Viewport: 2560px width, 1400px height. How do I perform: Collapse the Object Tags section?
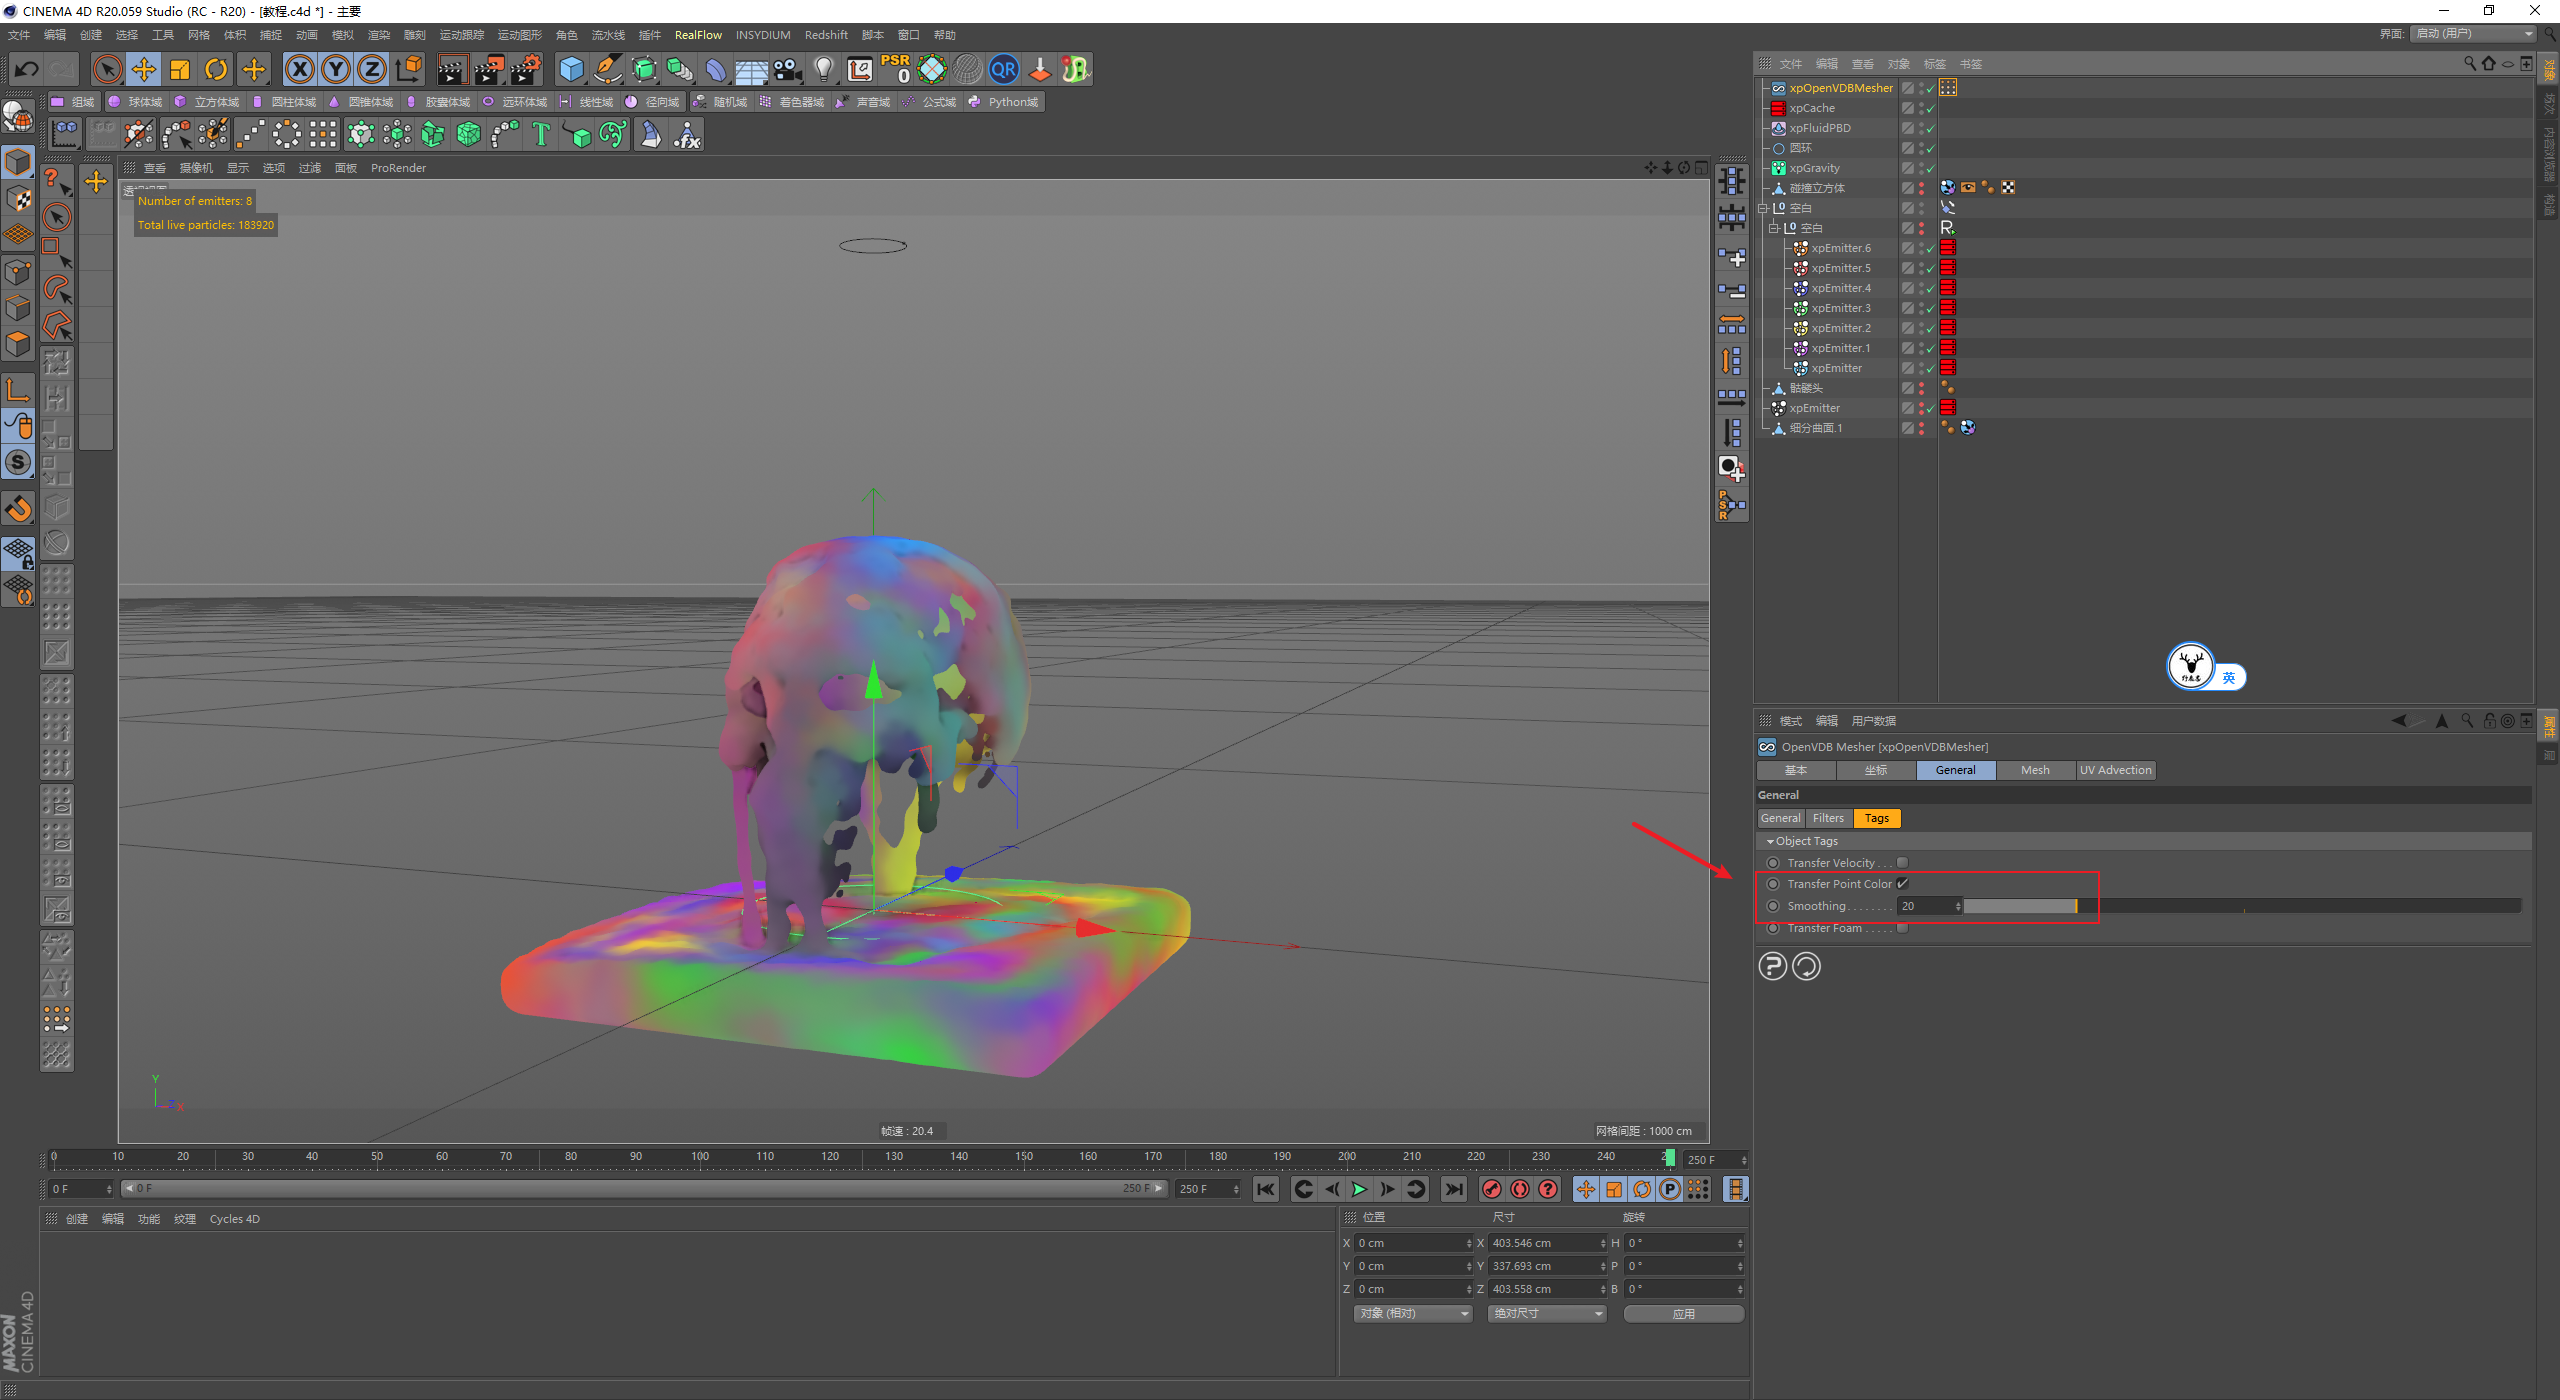point(1770,841)
